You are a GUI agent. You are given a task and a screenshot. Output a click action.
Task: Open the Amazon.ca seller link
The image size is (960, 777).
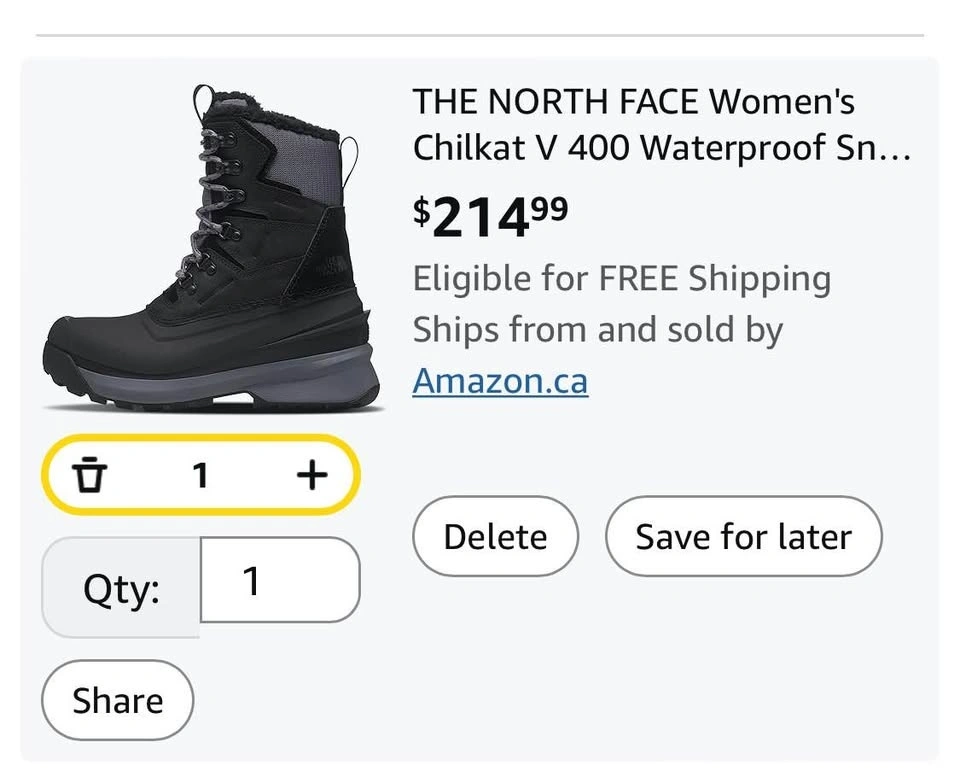(500, 381)
